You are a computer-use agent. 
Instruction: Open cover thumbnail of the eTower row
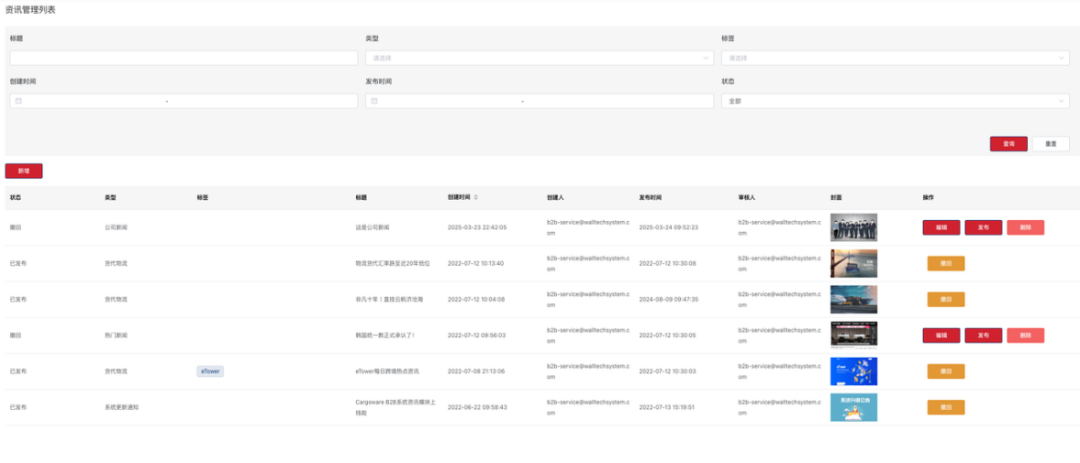(x=853, y=371)
